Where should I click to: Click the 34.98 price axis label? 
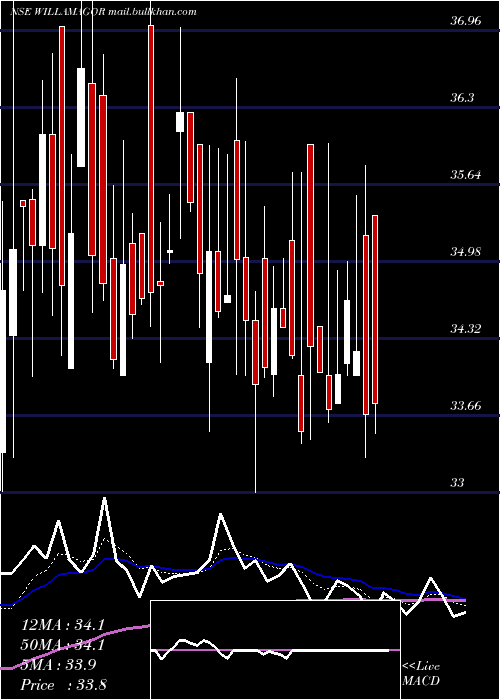(x=466, y=252)
